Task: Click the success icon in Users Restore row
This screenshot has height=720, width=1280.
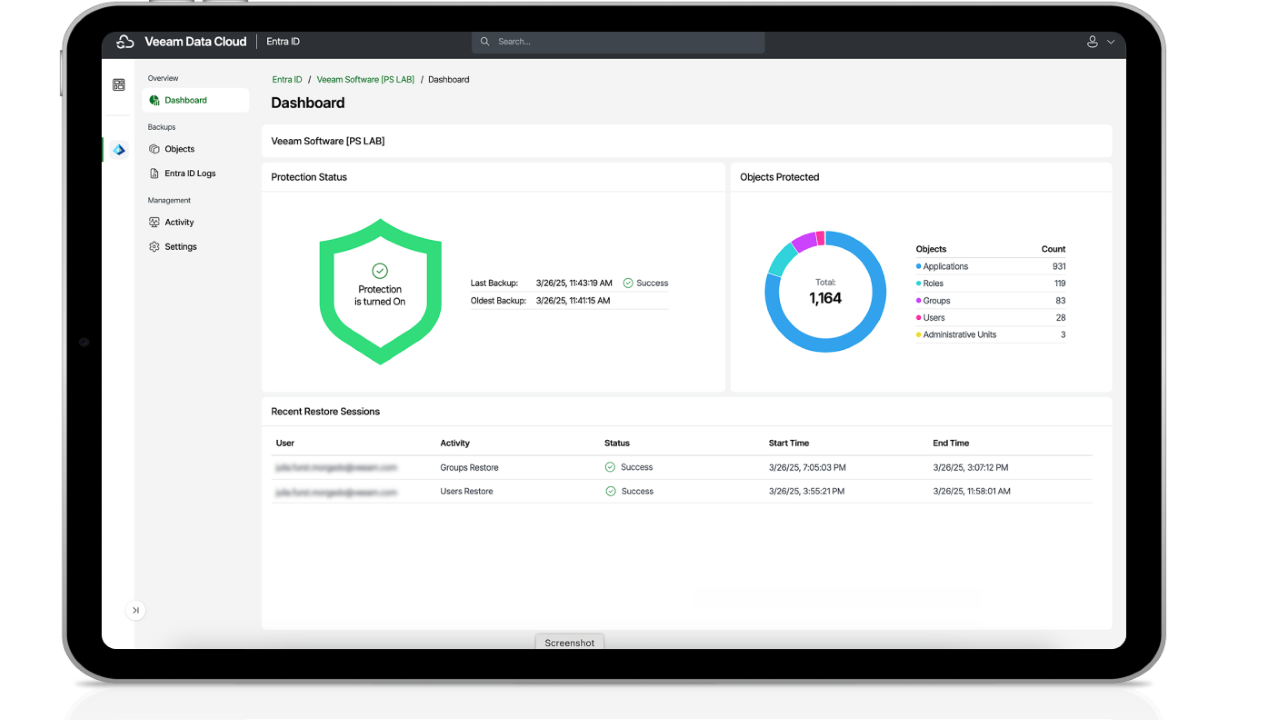Action: (610, 491)
